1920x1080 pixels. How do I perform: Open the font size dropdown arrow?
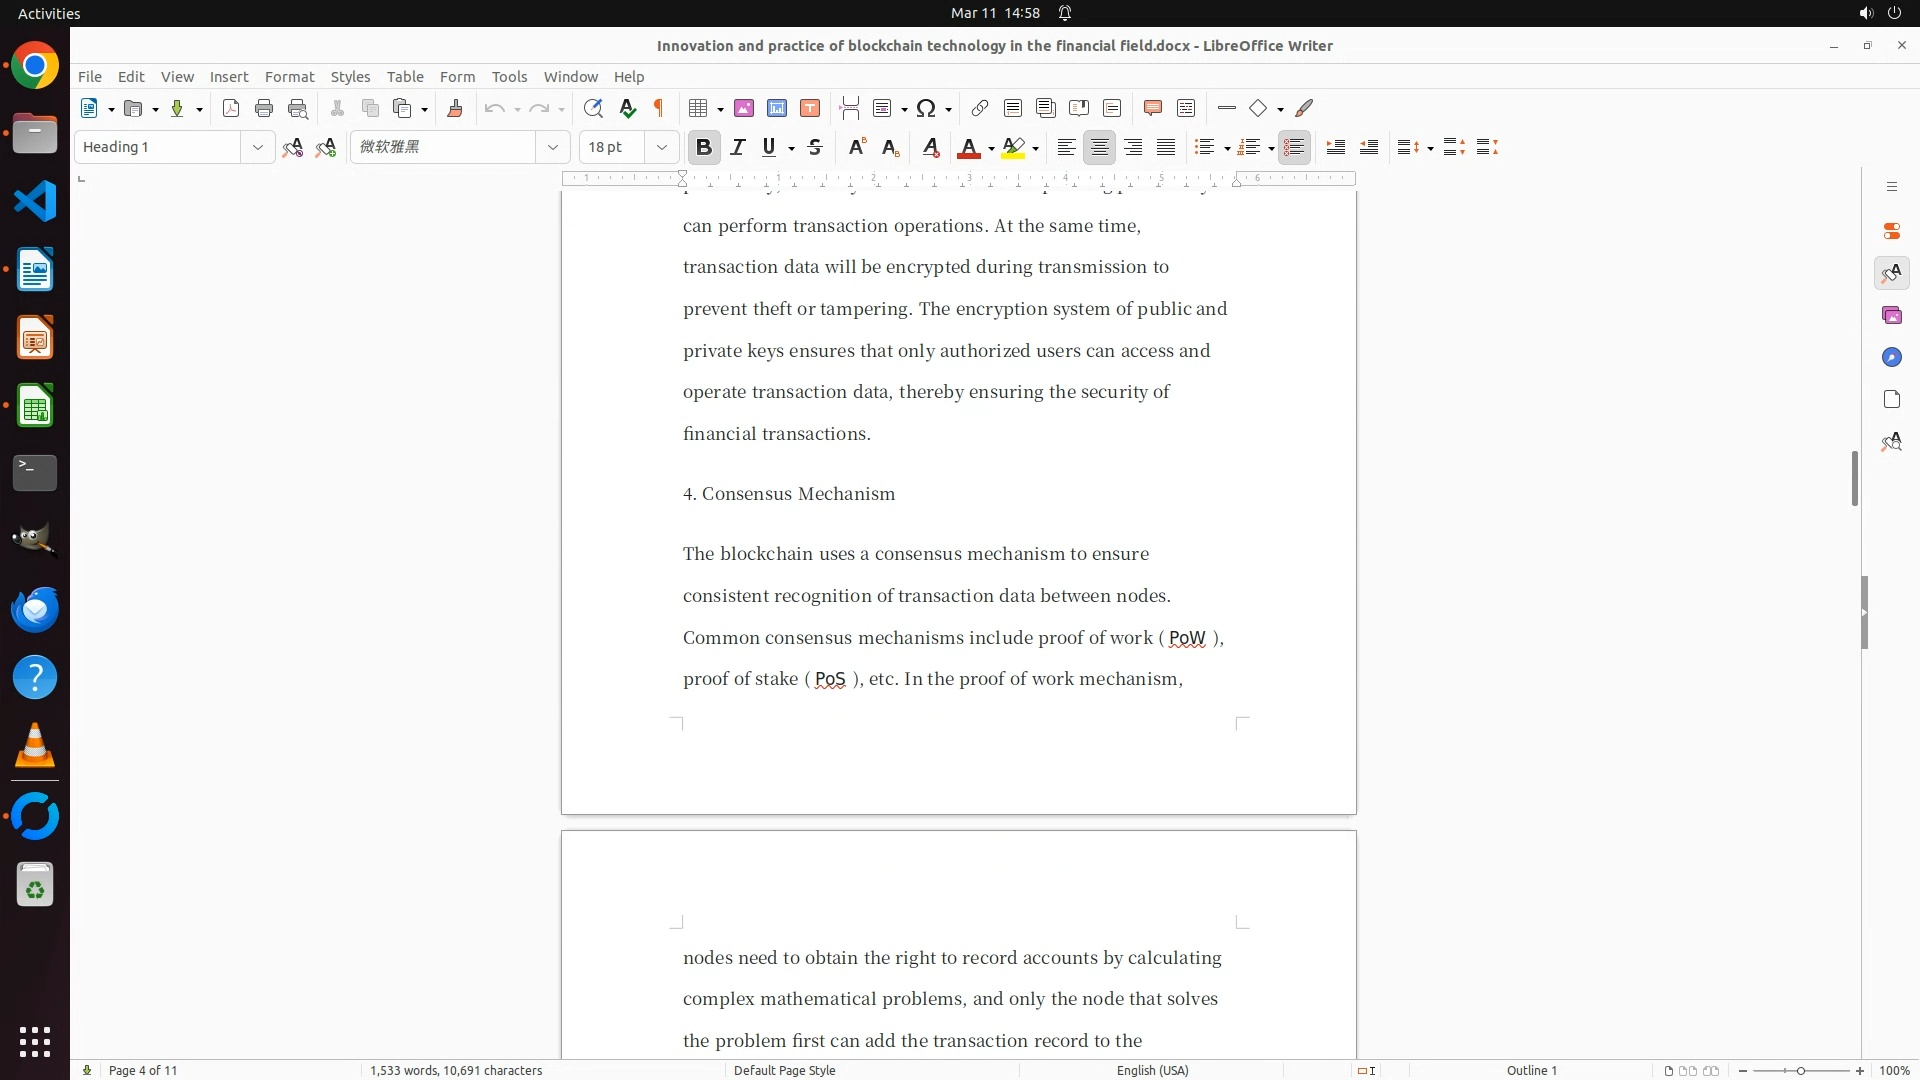point(661,147)
